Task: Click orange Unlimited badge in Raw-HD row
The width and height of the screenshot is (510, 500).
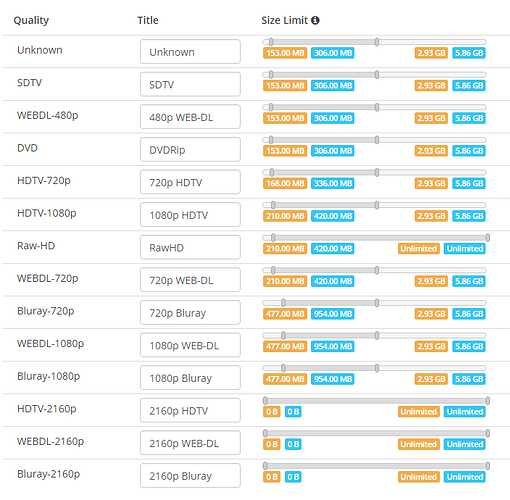Action: [419, 249]
